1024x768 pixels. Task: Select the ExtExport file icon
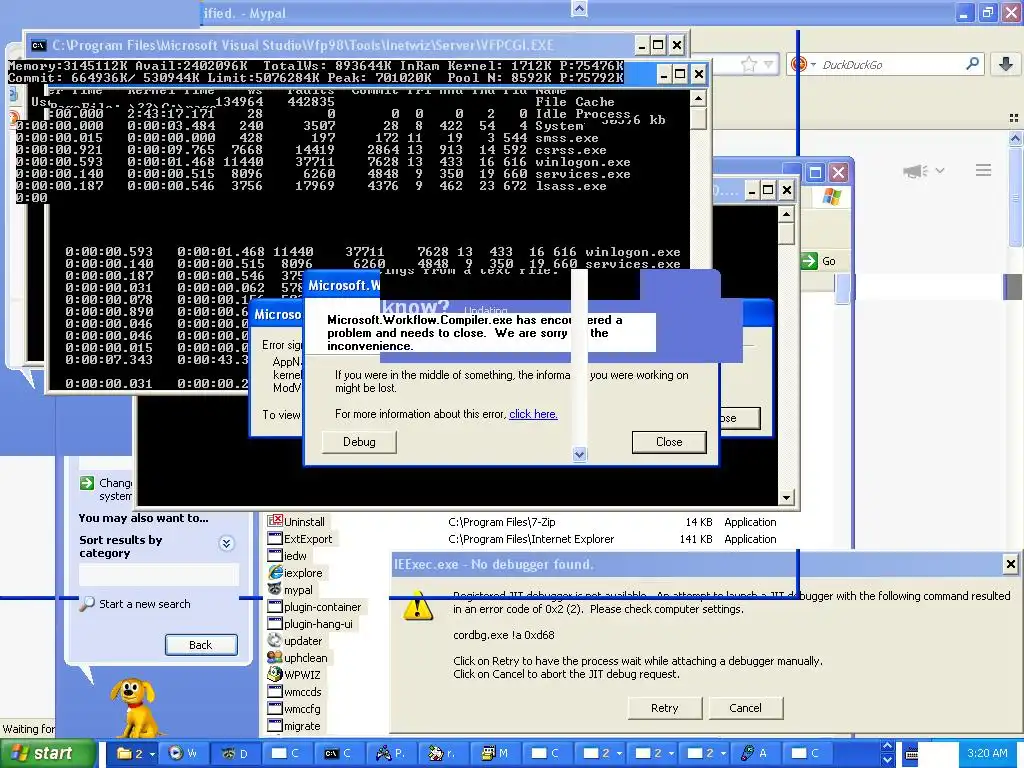274,539
